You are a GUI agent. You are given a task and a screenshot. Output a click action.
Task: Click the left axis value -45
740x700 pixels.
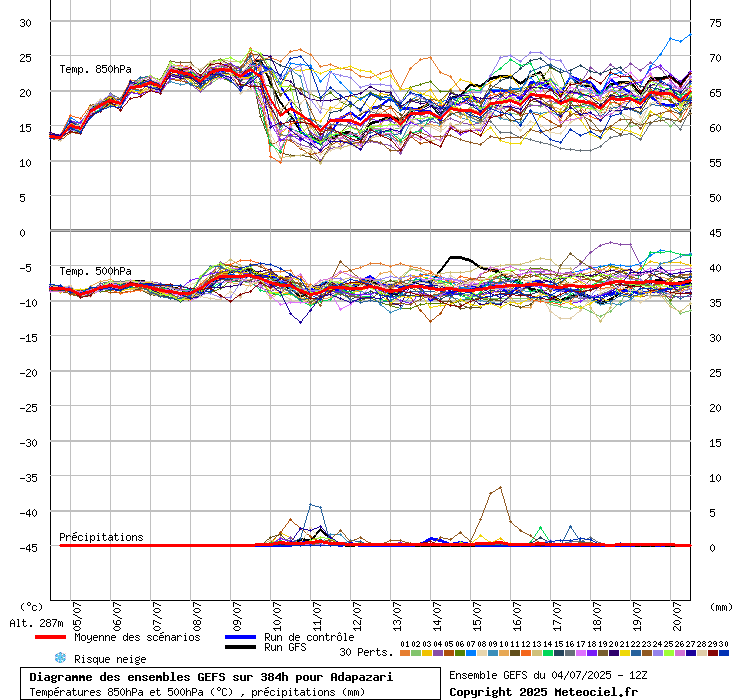pyautogui.click(x=28, y=548)
